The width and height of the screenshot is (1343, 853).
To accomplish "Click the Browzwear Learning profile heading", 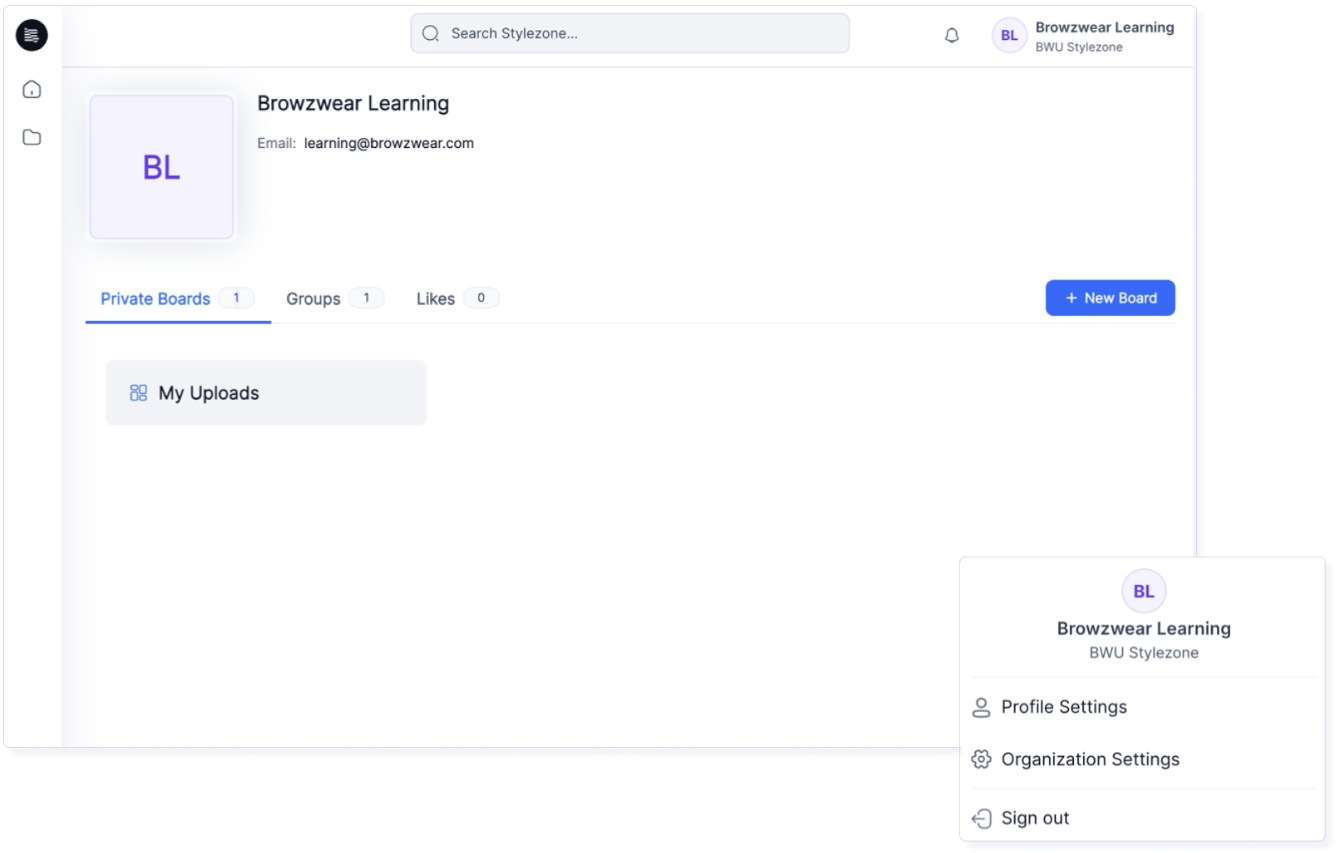I will point(353,103).
